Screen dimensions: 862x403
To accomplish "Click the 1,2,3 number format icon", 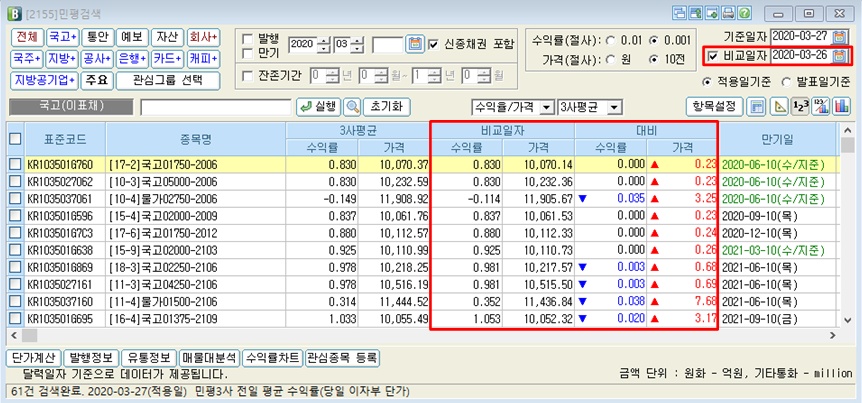I will tap(799, 106).
